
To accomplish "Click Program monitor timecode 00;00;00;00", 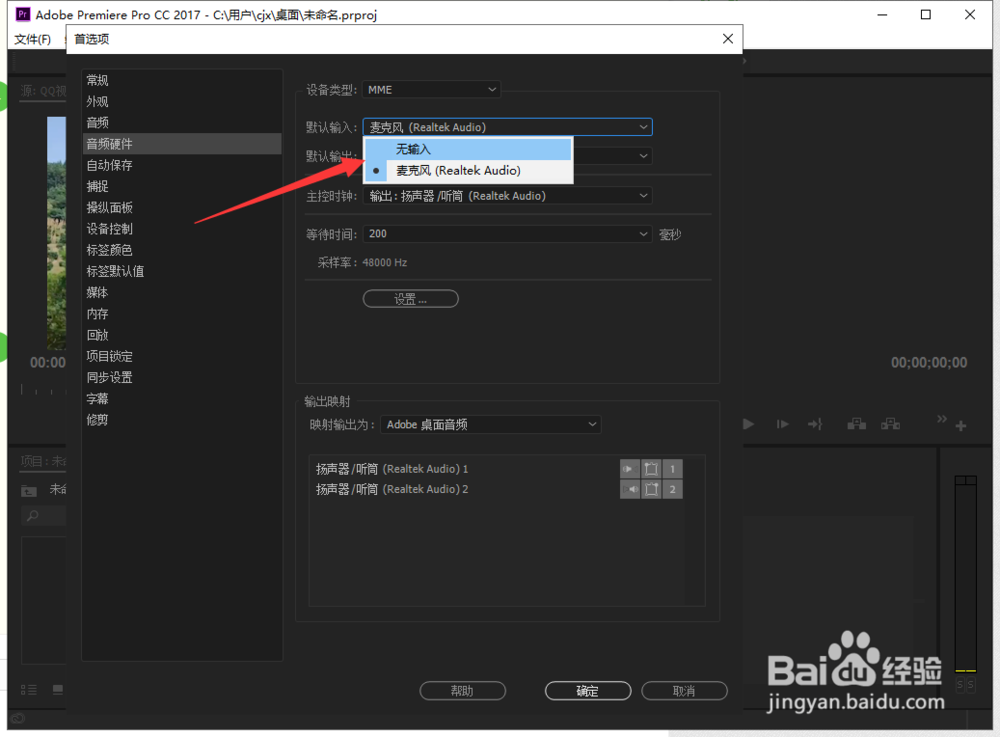I will pos(929,363).
